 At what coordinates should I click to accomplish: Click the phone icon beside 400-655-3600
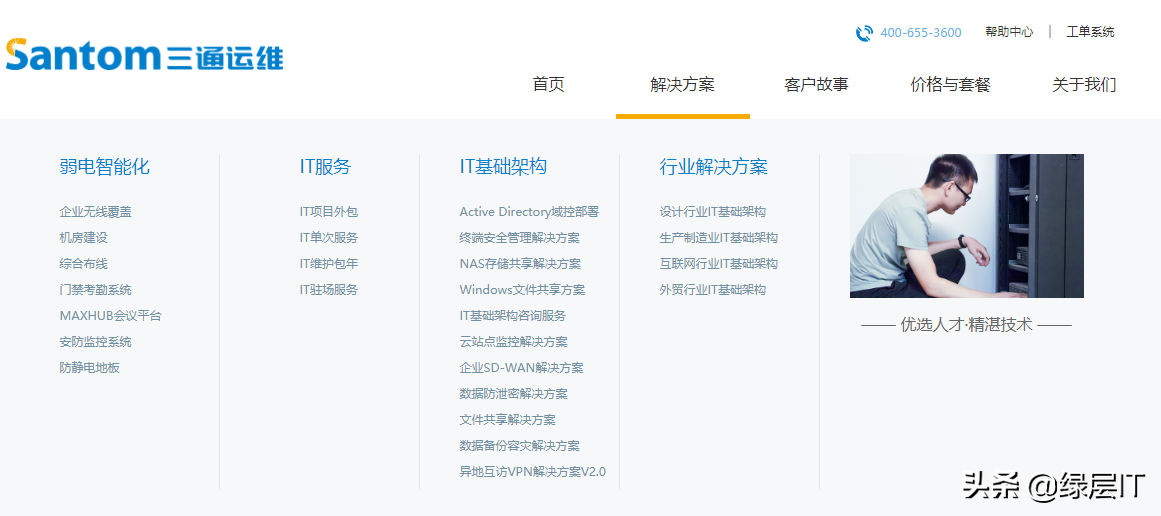(x=864, y=33)
